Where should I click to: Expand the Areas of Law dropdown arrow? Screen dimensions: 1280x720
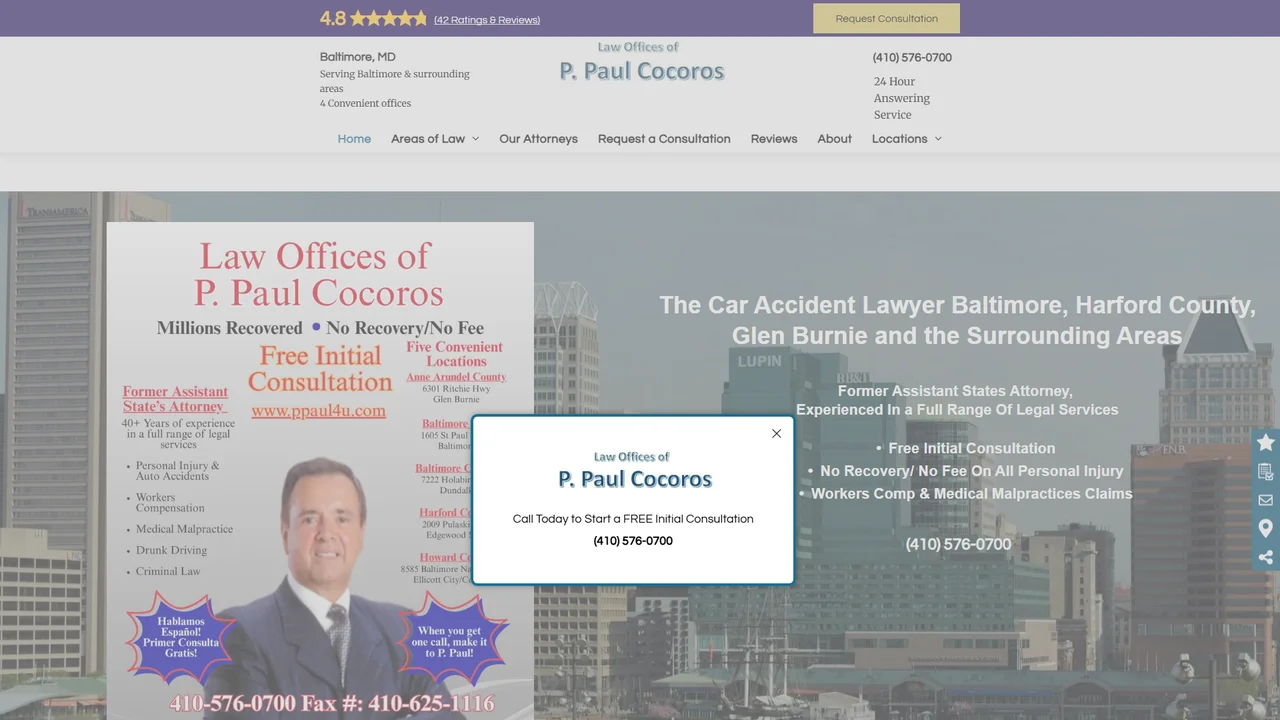(x=475, y=139)
